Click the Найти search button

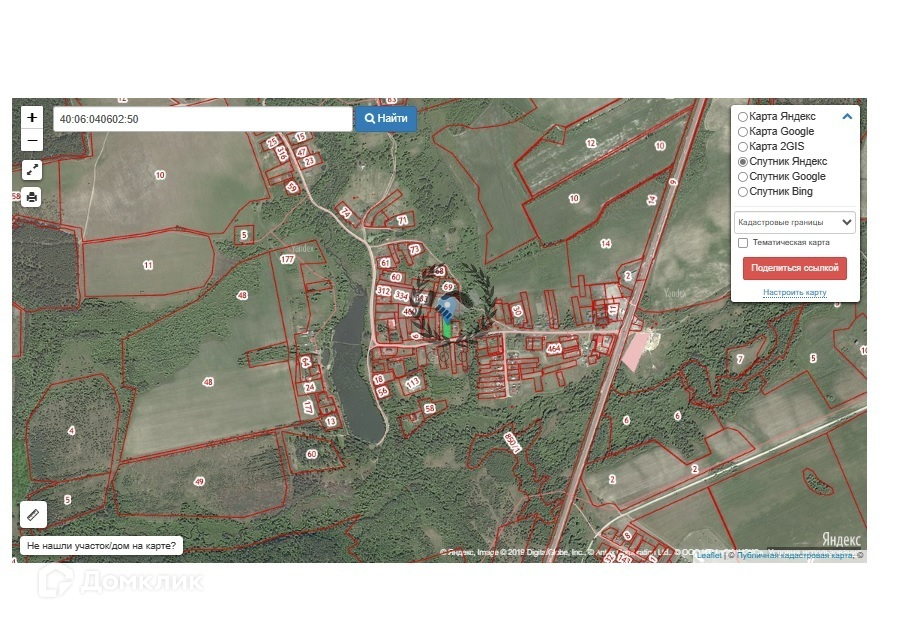coord(386,118)
